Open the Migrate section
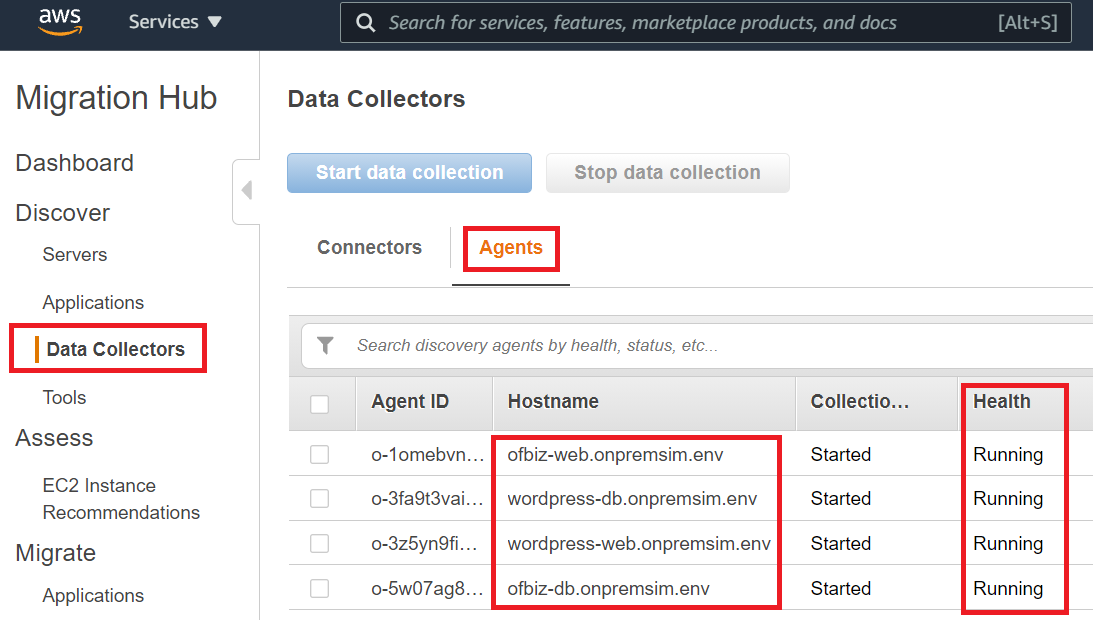1093x620 pixels. point(56,553)
